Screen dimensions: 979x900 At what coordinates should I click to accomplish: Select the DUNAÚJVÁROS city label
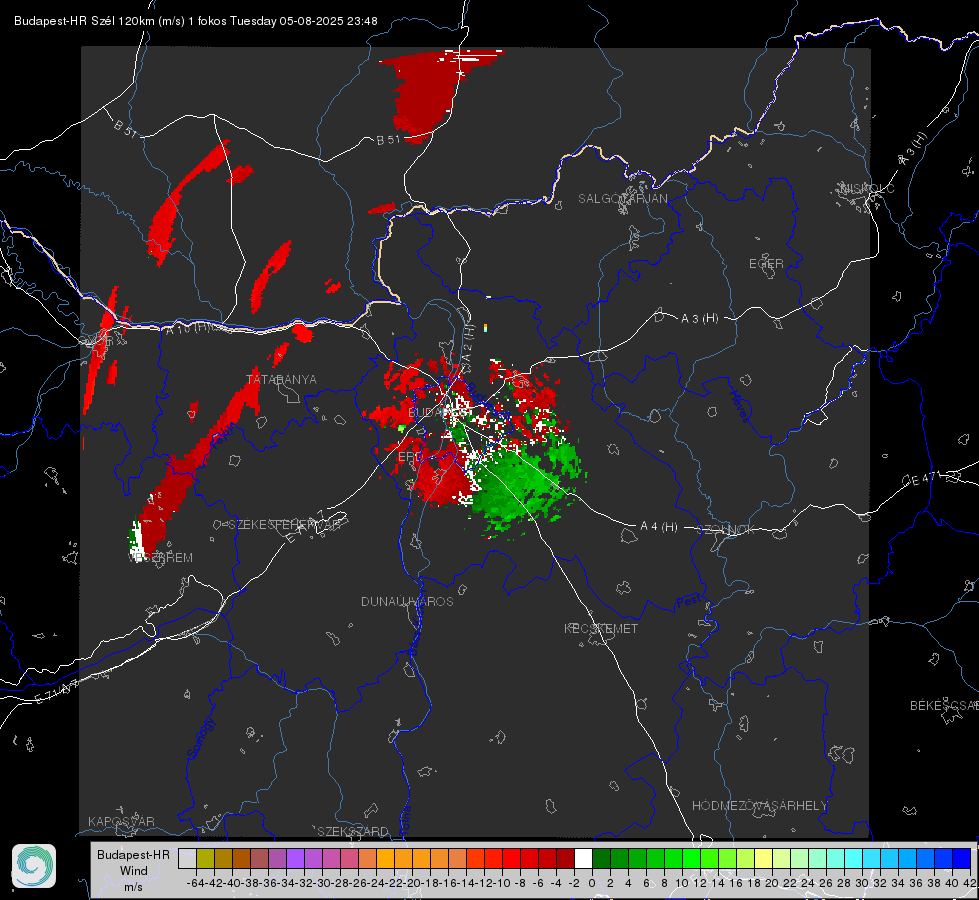click(407, 601)
